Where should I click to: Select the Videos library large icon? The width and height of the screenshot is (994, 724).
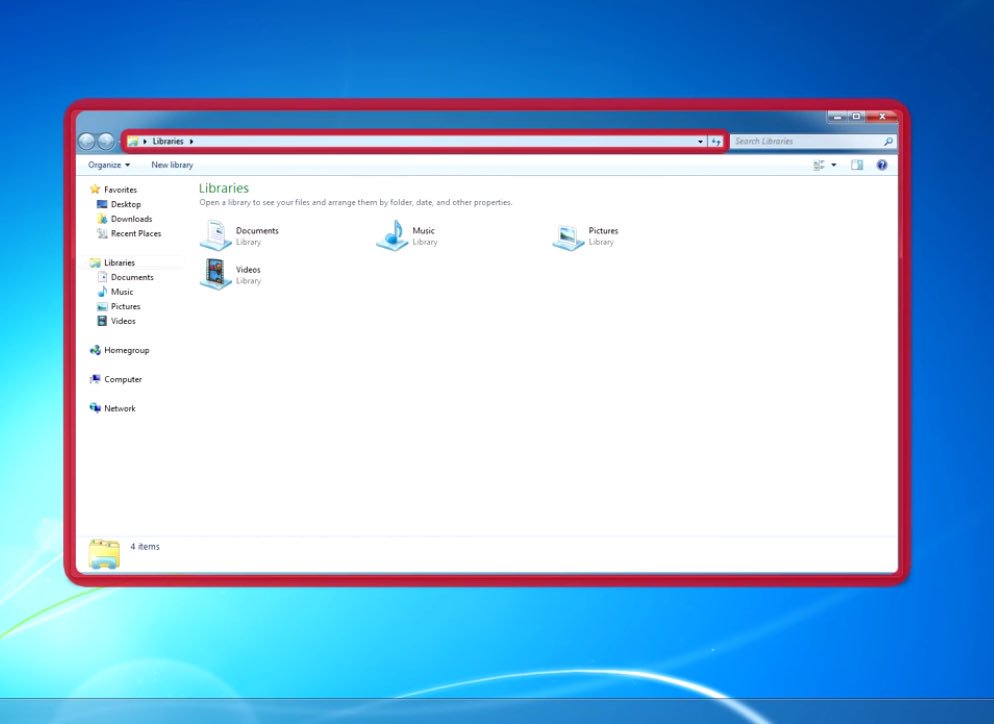pyautogui.click(x=216, y=274)
